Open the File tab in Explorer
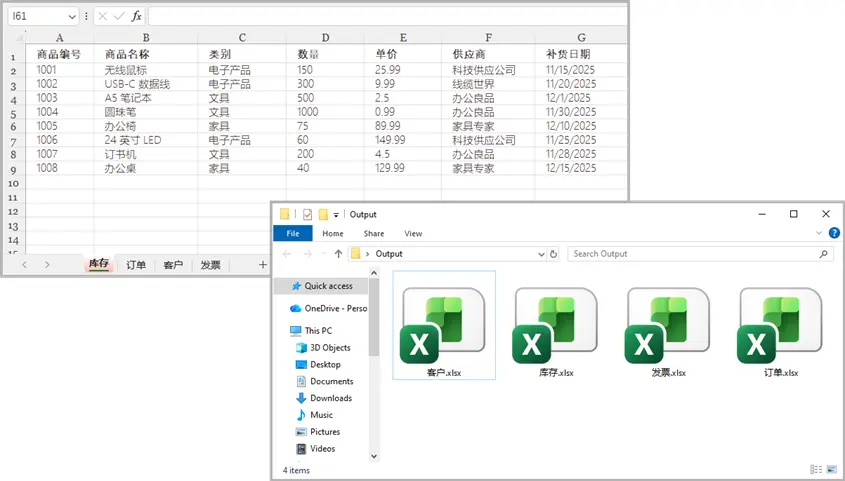 (x=293, y=233)
